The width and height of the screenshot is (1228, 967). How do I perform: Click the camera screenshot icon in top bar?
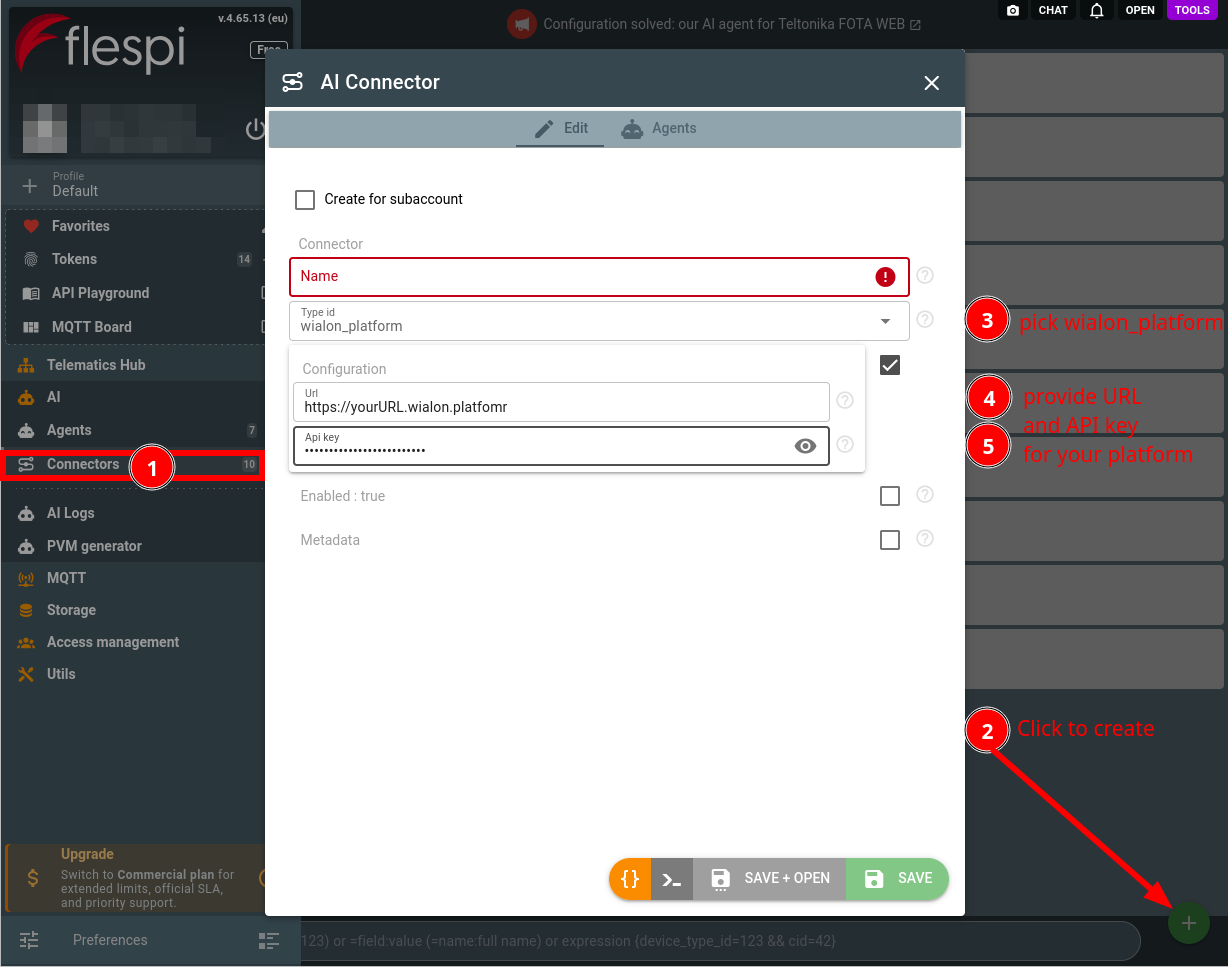[1013, 10]
